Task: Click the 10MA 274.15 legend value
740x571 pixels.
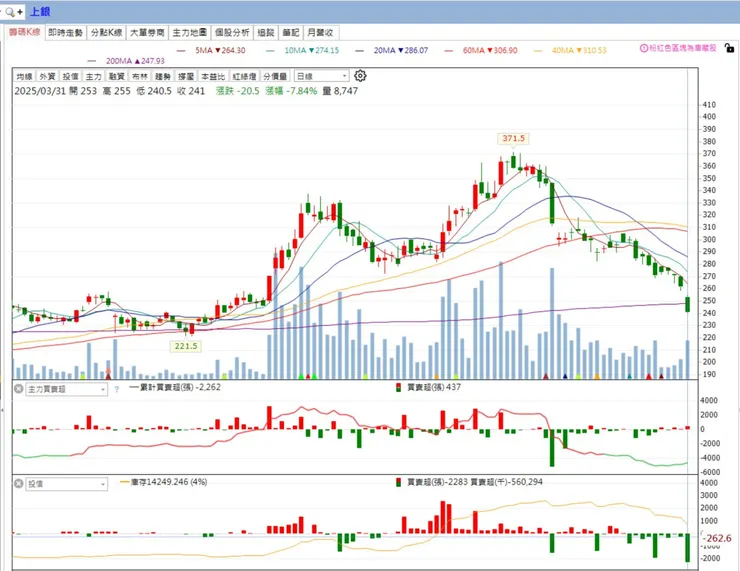Action: [311, 50]
